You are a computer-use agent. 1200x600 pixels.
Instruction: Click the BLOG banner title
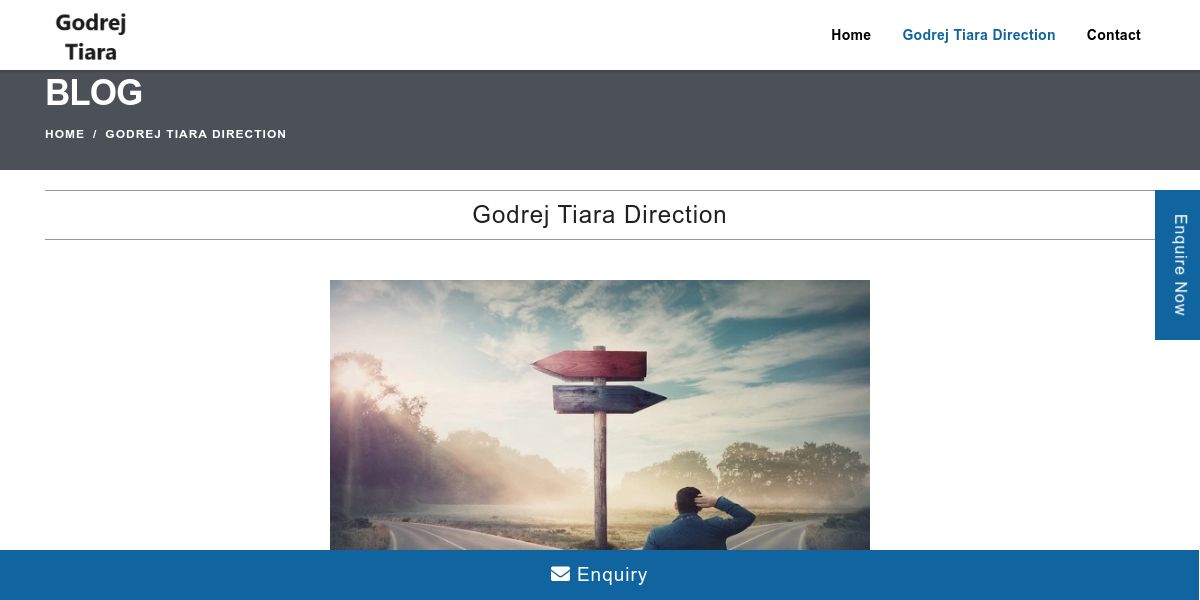pos(94,93)
